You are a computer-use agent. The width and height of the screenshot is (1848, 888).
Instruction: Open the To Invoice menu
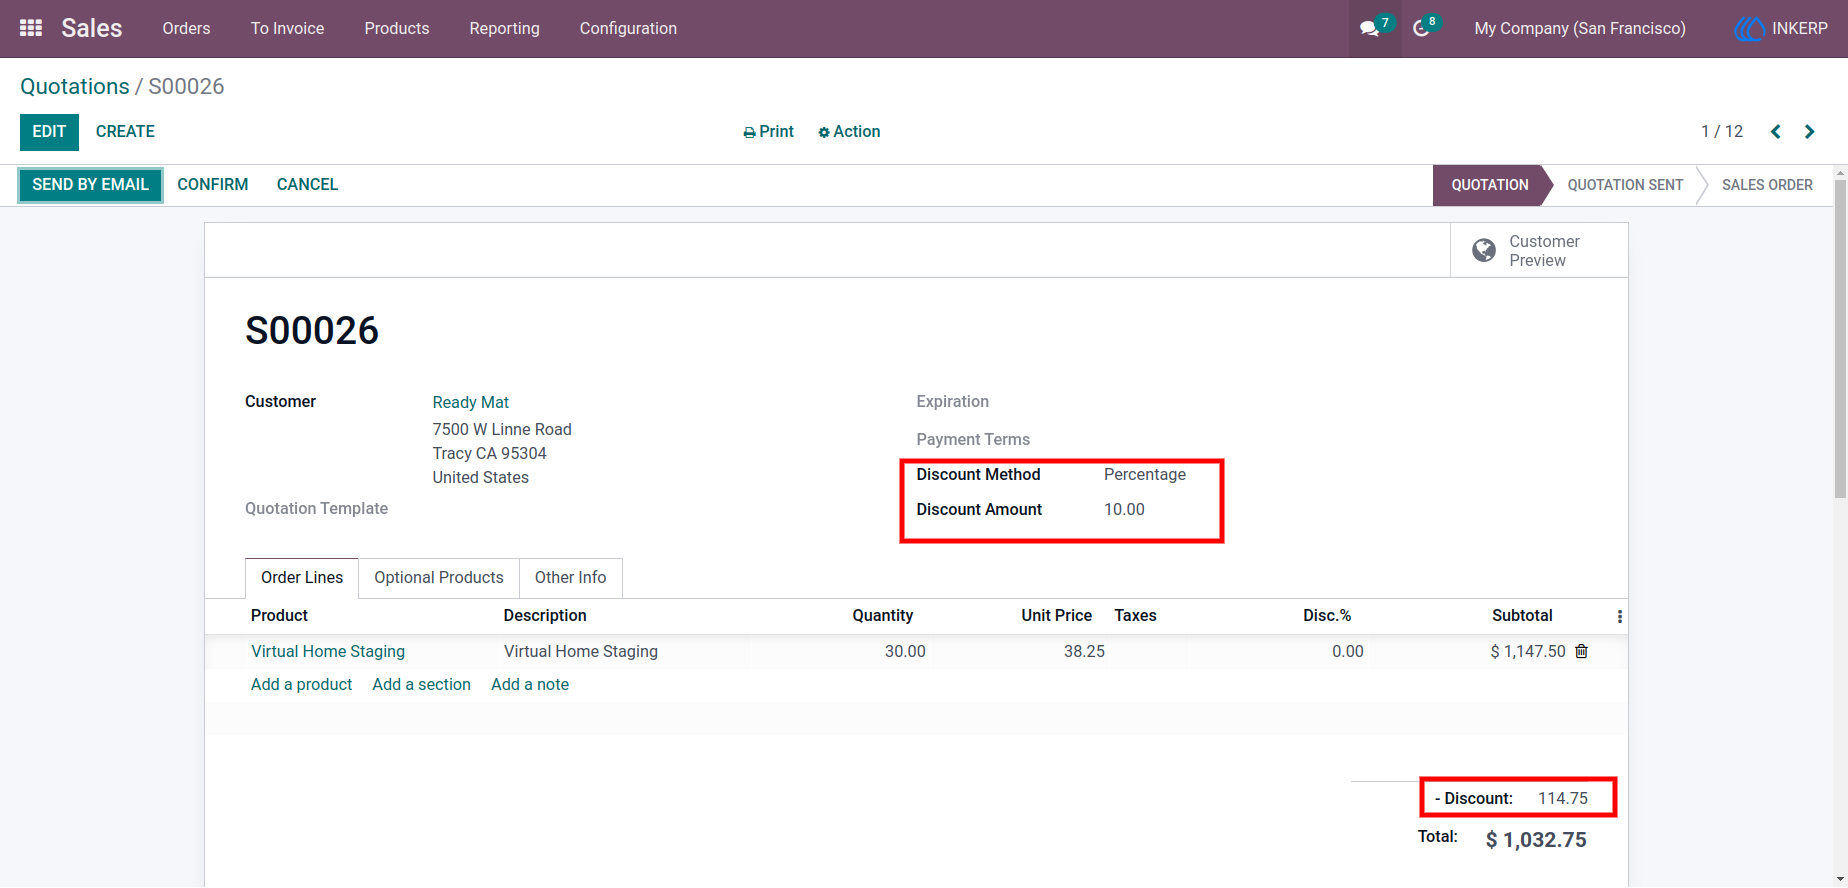pos(287,29)
